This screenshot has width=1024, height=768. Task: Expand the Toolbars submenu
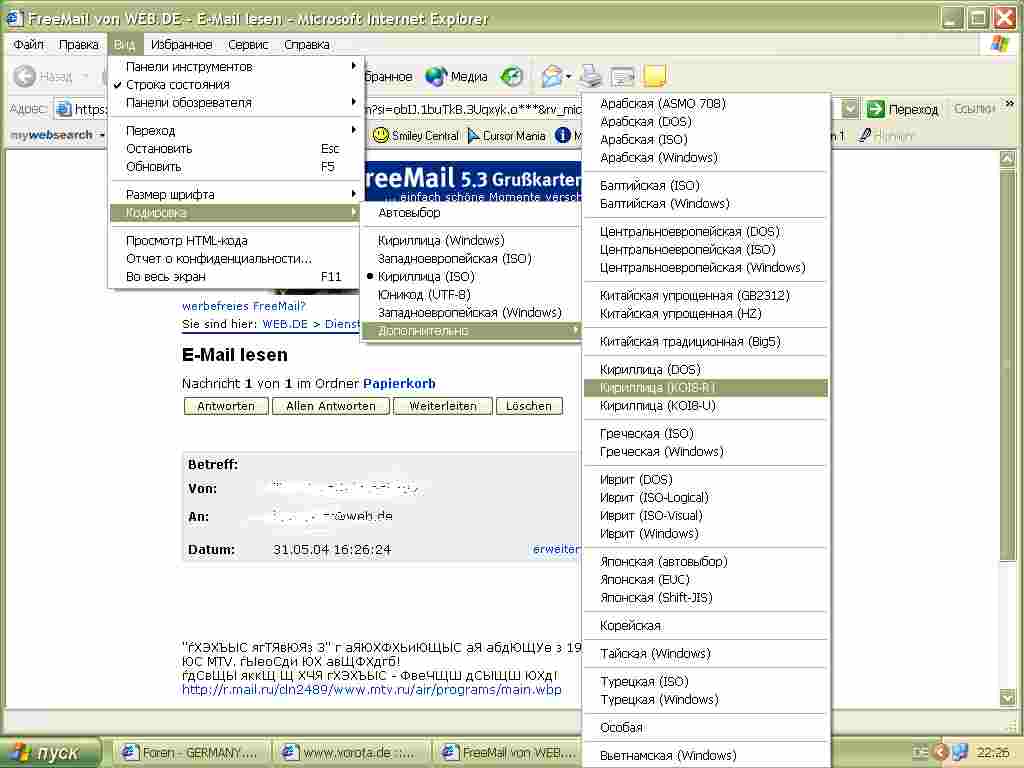tap(234, 67)
